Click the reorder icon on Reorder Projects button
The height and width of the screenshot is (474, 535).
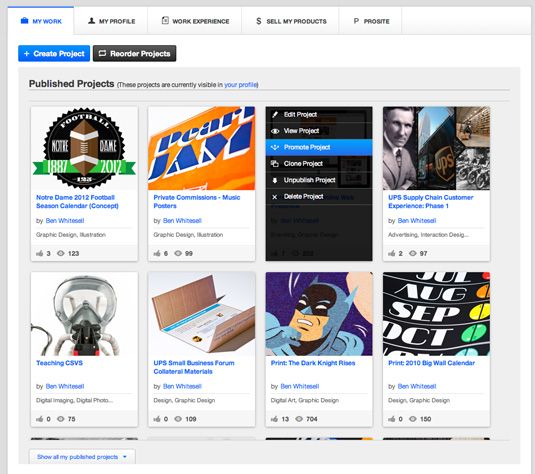[x=102, y=53]
